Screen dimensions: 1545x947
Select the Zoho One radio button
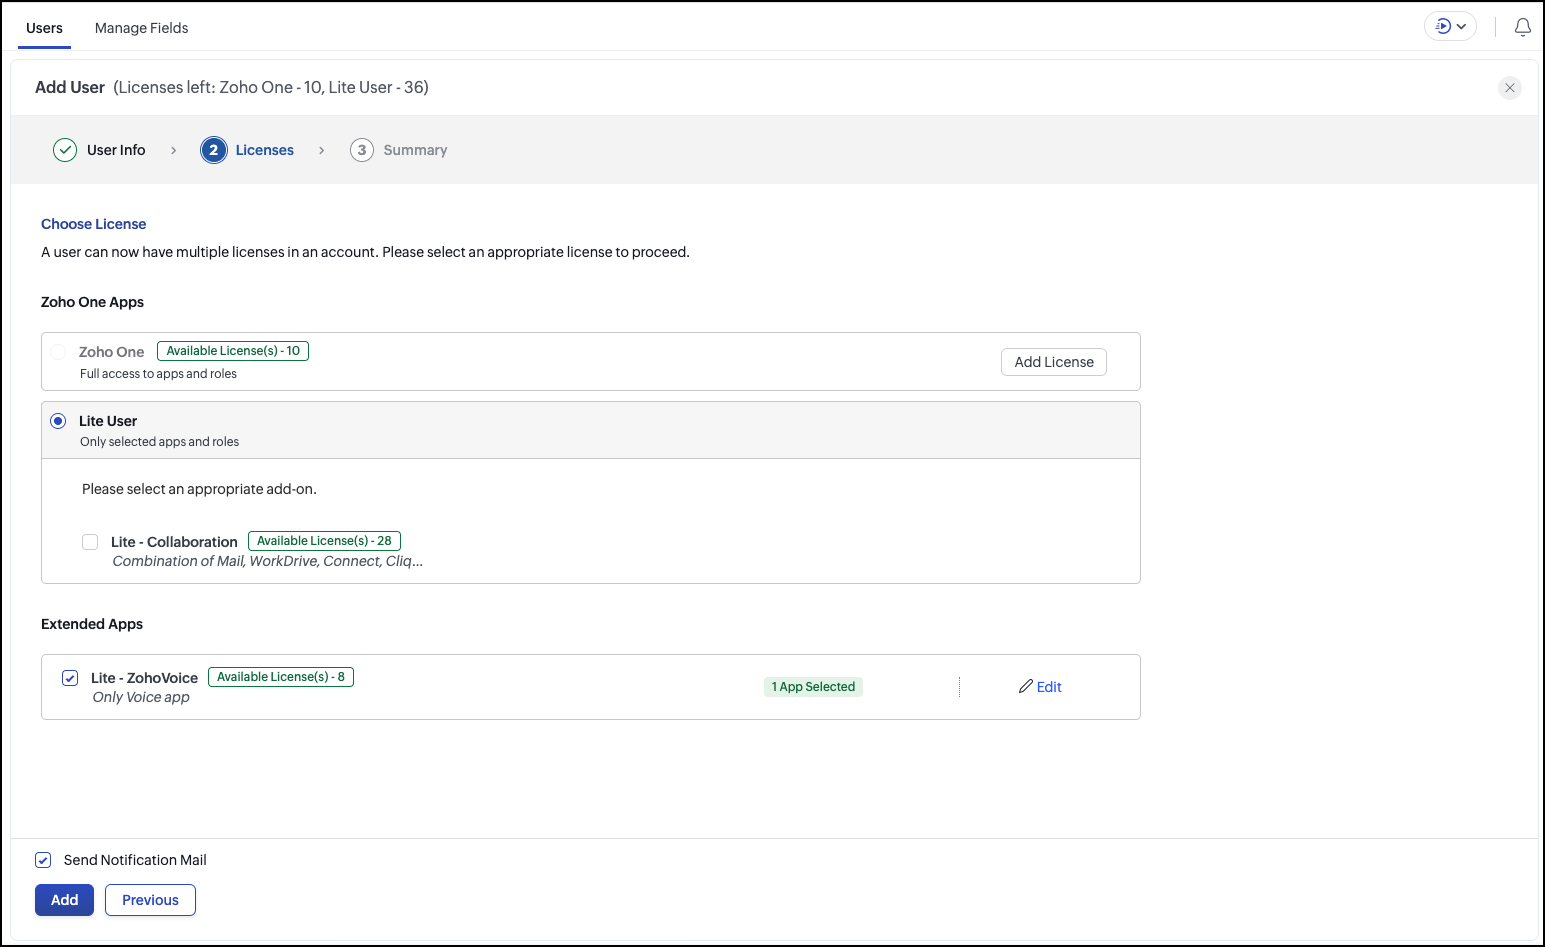pyautogui.click(x=58, y=352)
